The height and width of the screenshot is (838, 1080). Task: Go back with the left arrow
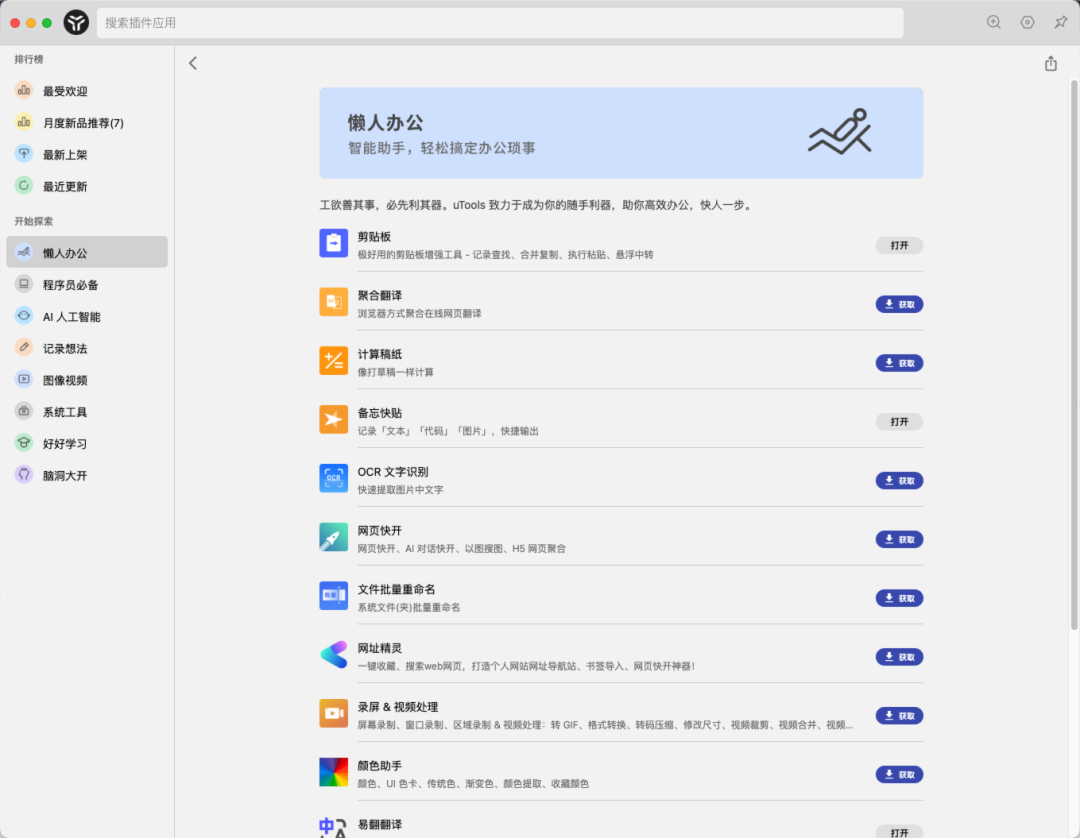point(193,63)
